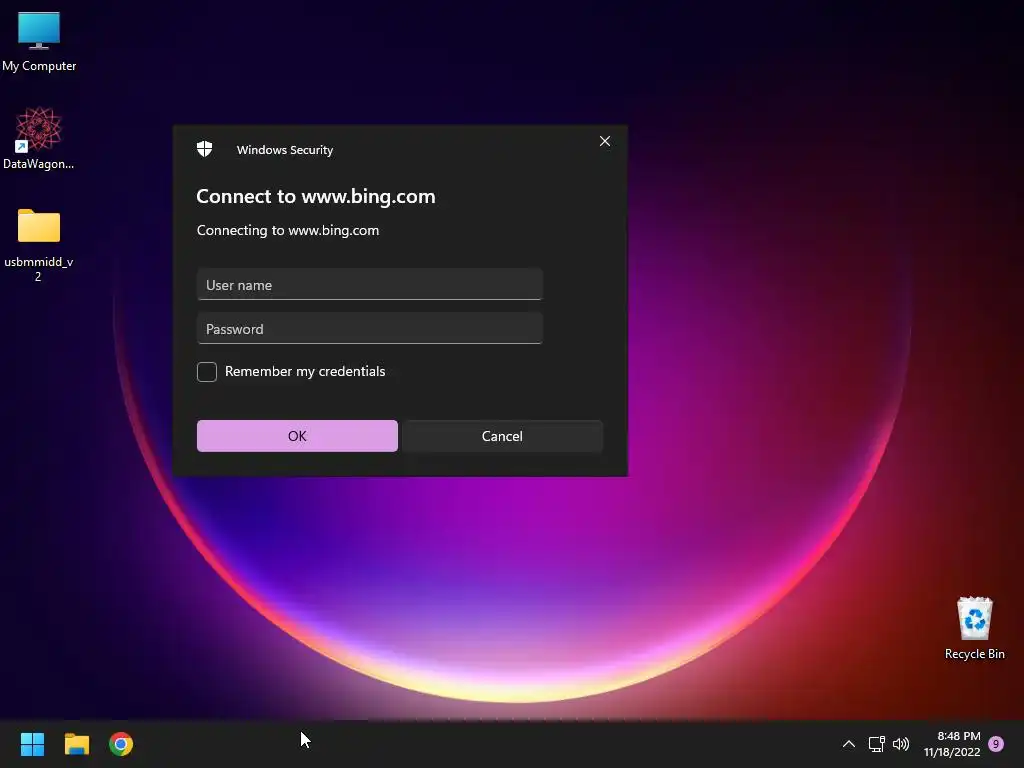This screenshot has height=768, width=1024.
Task: Dismiss the dialog with Cancel button
Action: (x=502, y=436)
